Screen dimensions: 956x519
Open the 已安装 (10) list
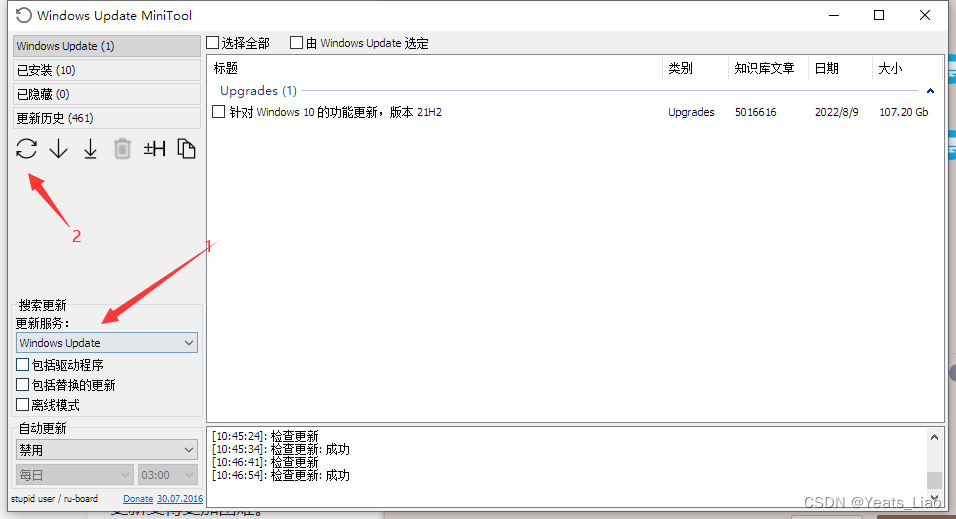(x=107, y=70)
